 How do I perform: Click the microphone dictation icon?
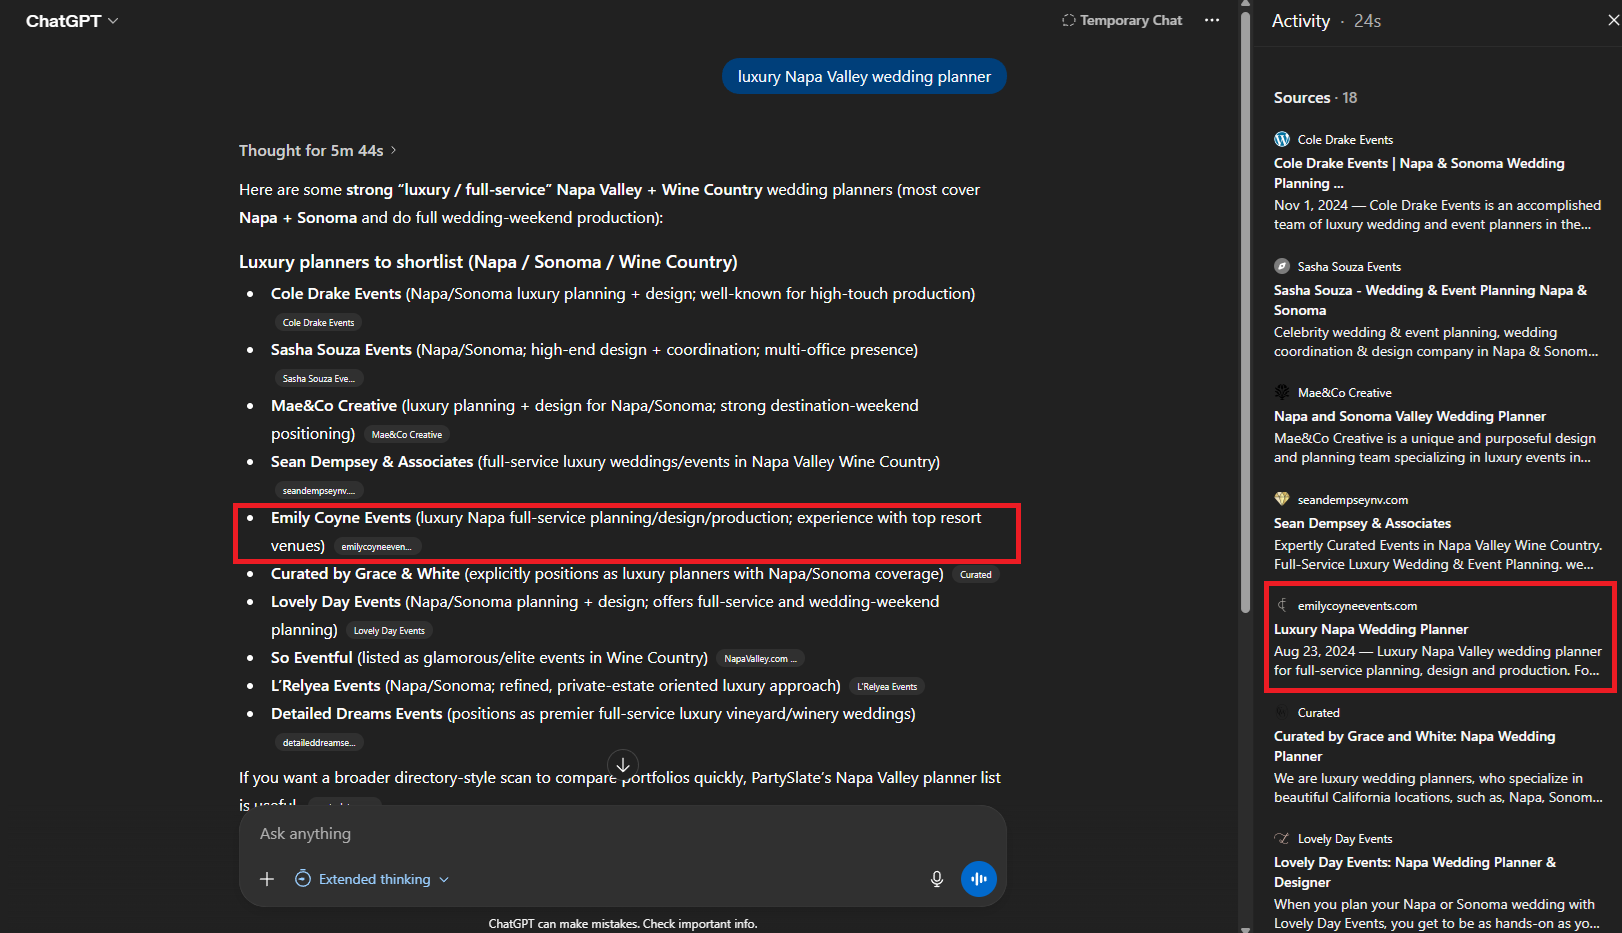coord(937,879)
